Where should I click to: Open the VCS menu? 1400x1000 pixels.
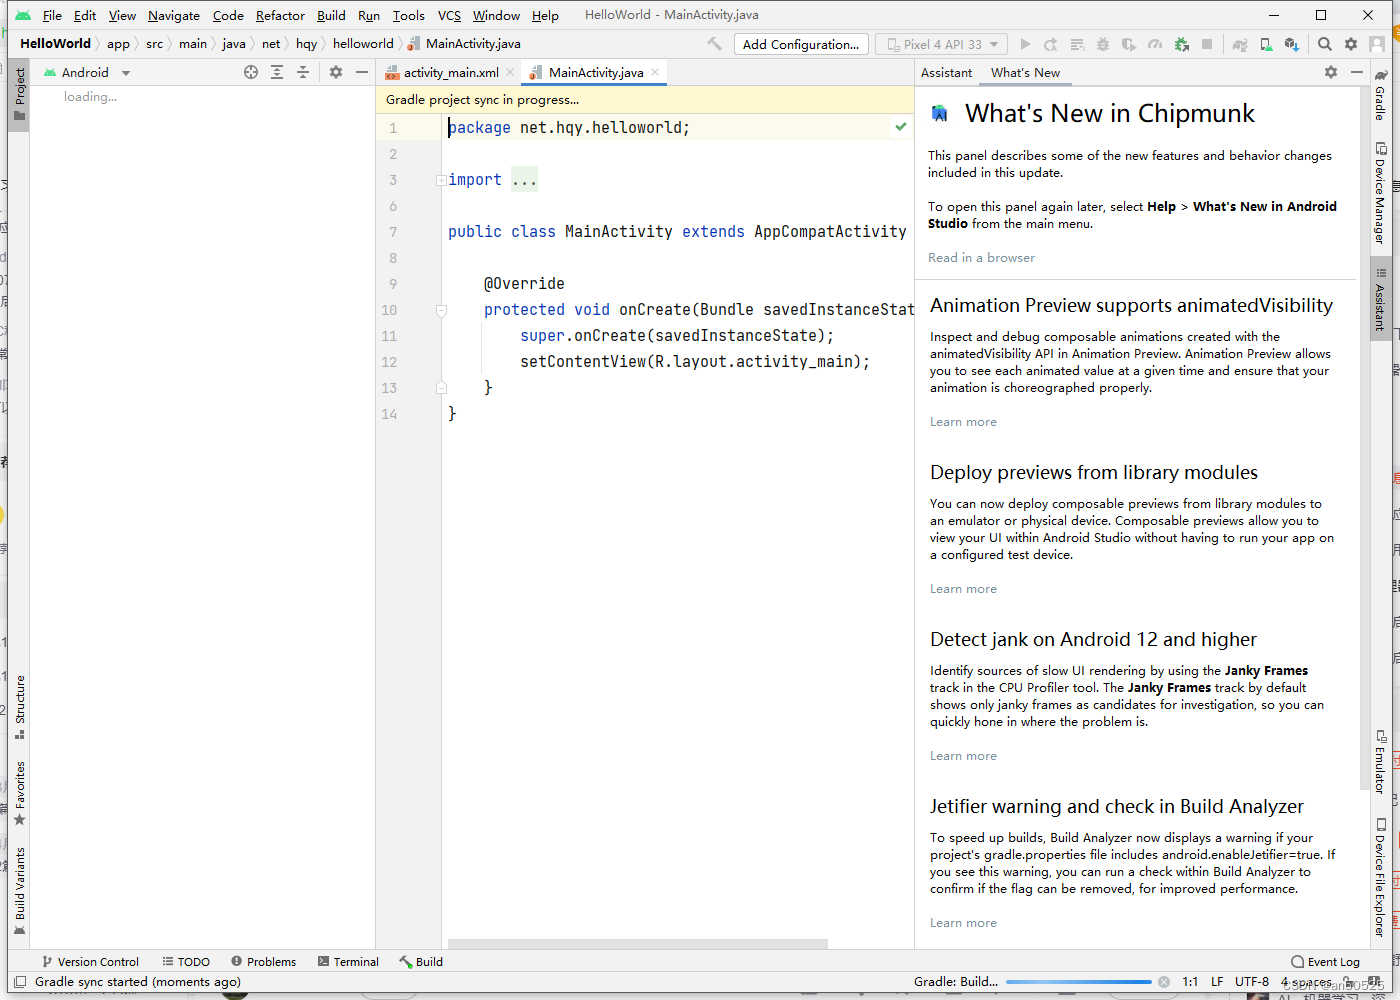click(449, 15)
